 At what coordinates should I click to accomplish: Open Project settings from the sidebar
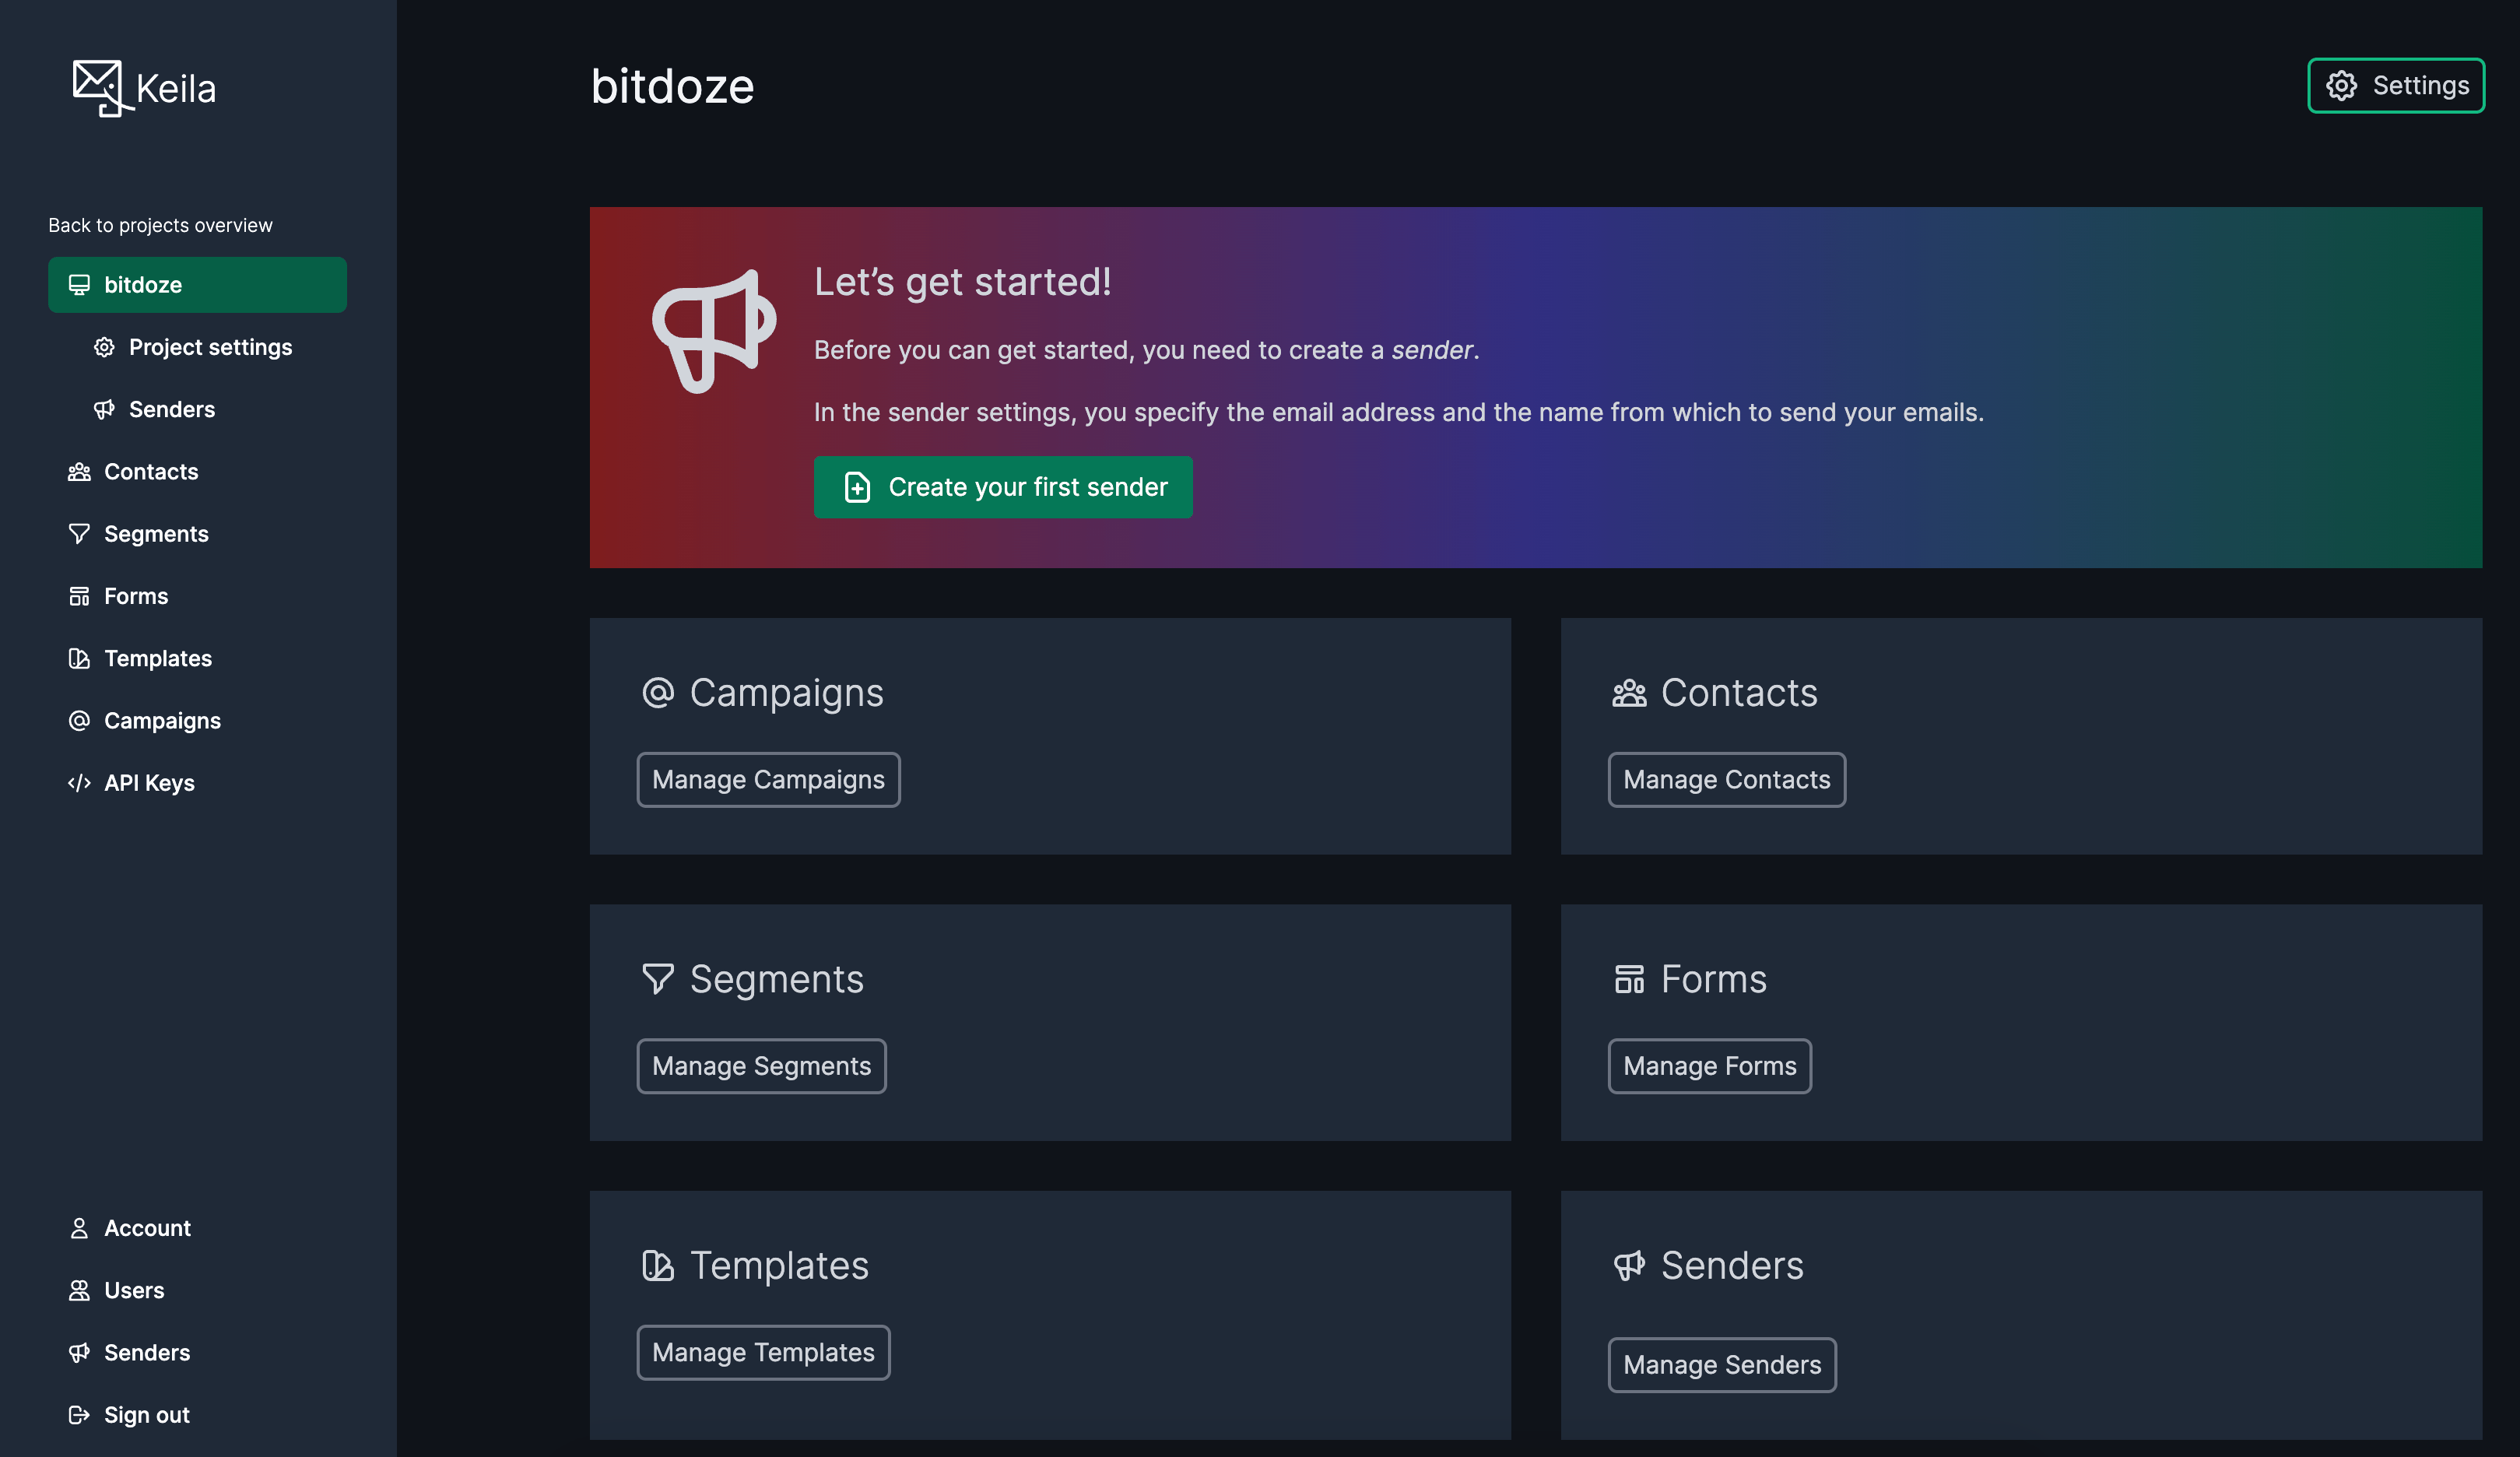tap(210, 347)
